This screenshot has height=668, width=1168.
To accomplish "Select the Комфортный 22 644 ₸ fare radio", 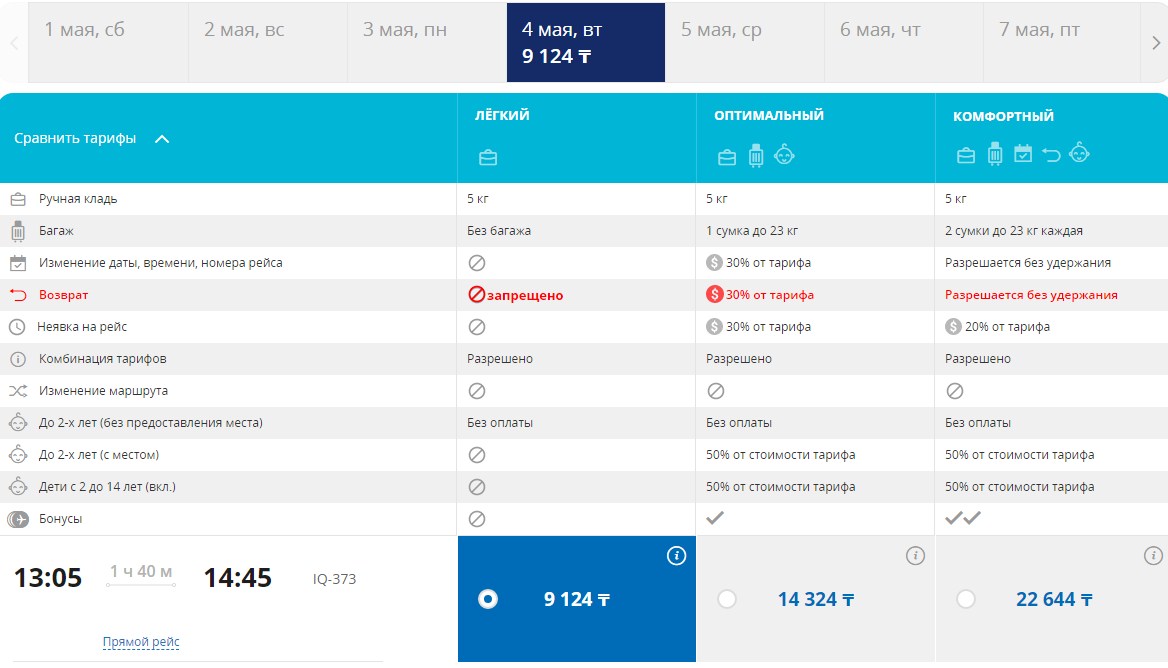I will click(x=966, y=599).
